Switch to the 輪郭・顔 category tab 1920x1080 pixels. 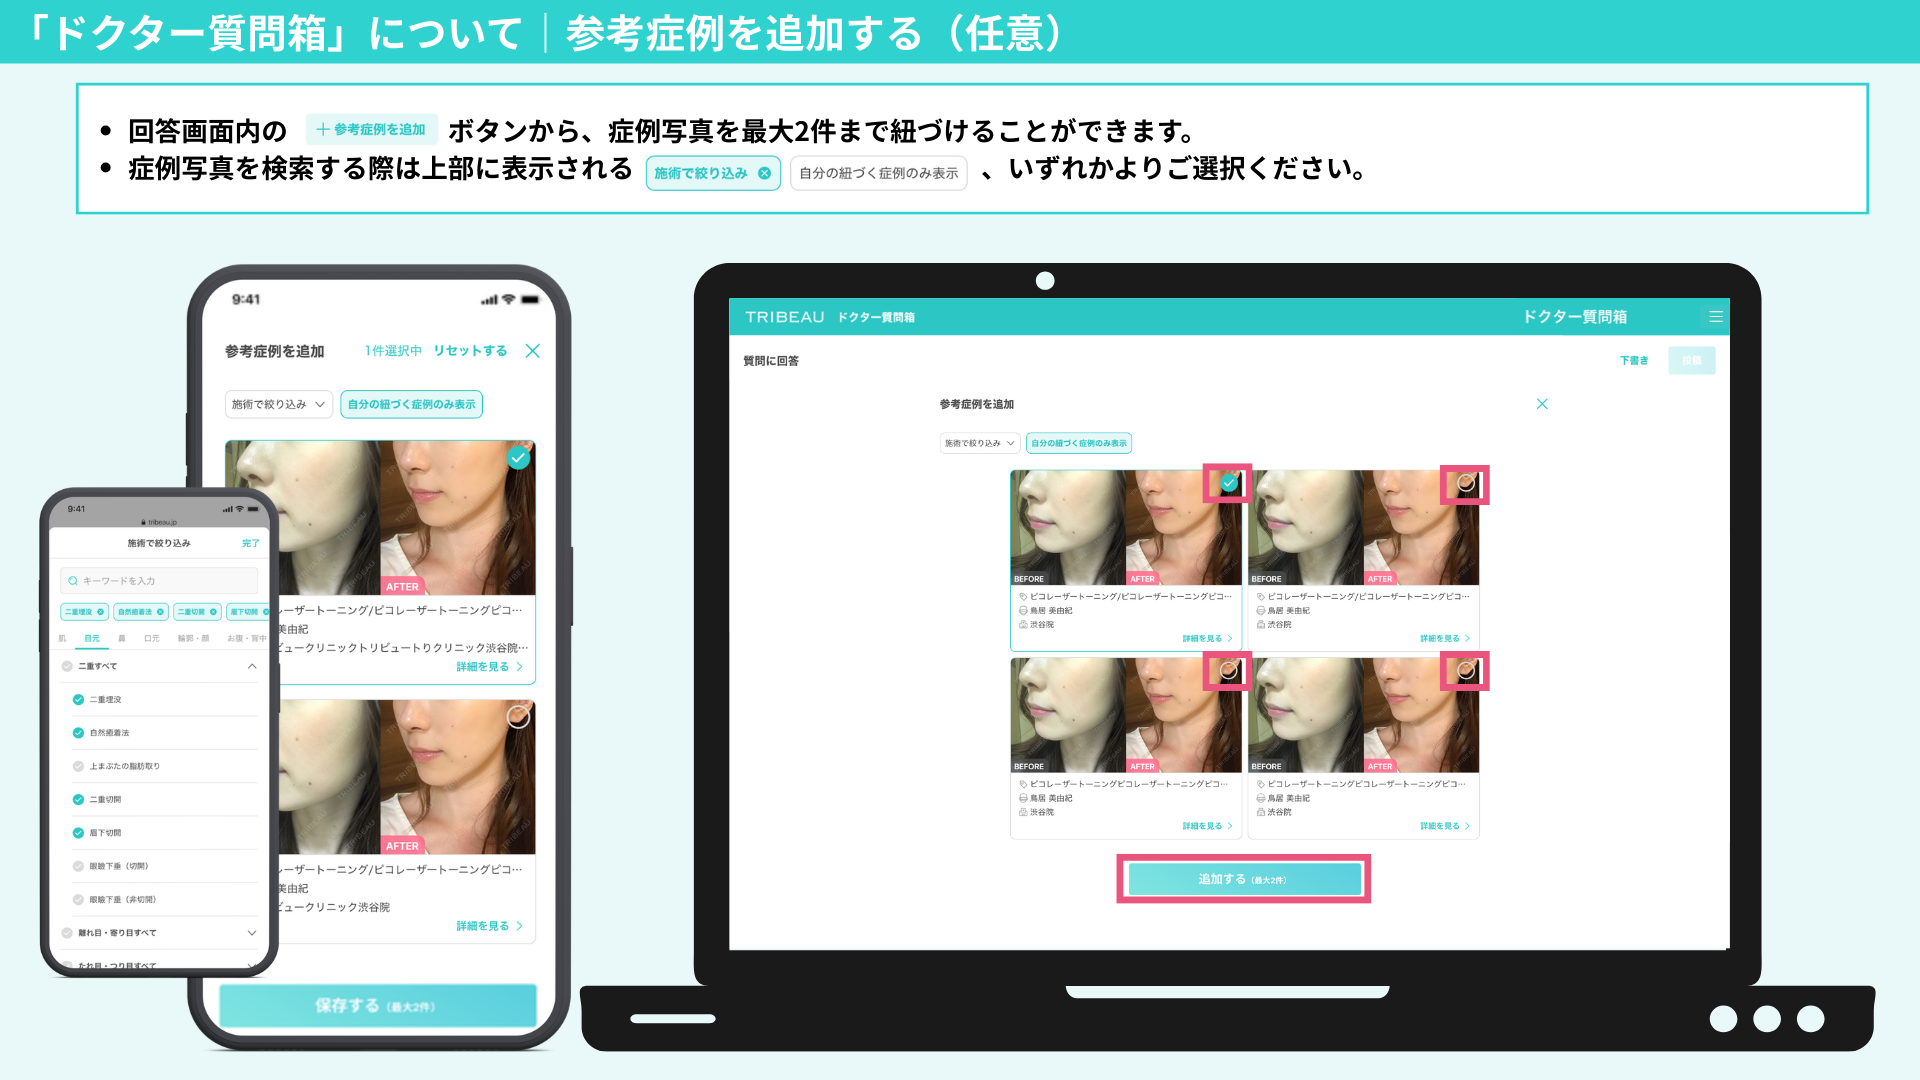(193, 638)
